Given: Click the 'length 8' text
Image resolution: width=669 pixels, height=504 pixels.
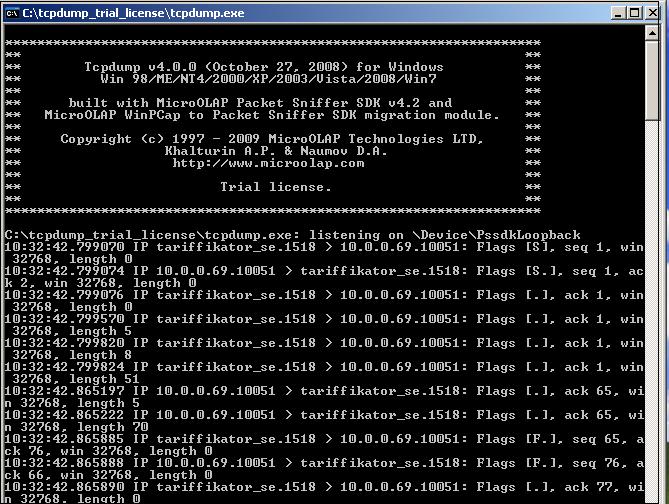Looking at the screenshot, I should 100,355.
